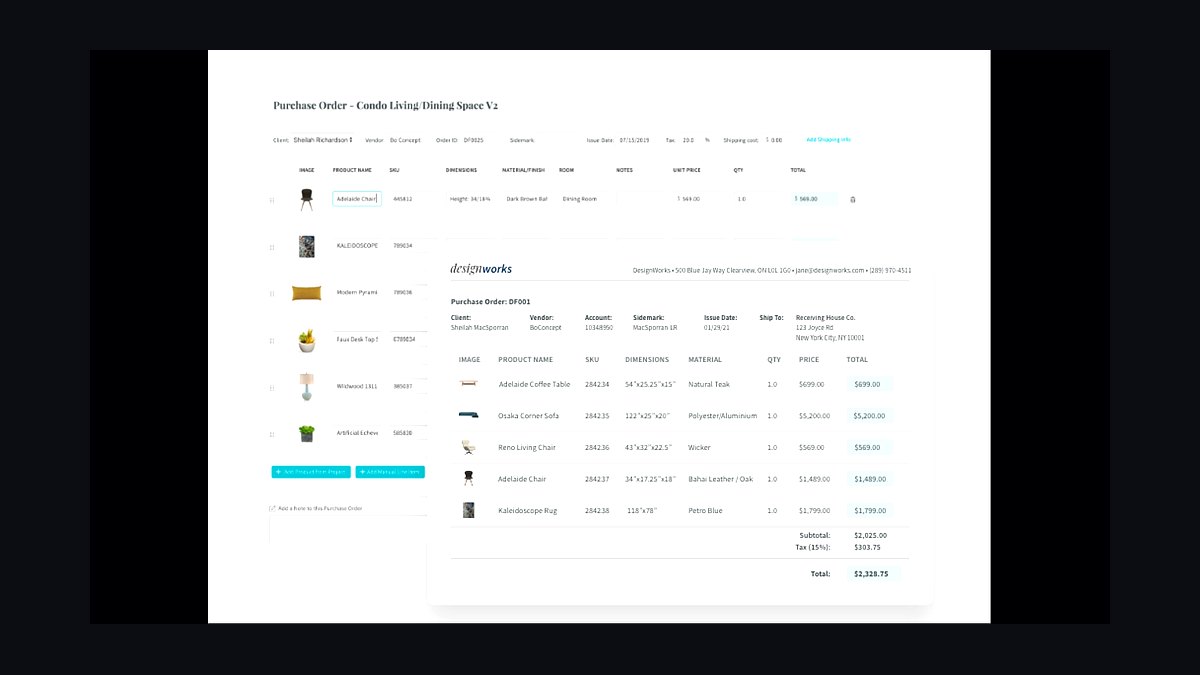Click Kaleidoscope Rug image on invoice
This screenshot has height=675, width=1200.
(x=468, y=510)
